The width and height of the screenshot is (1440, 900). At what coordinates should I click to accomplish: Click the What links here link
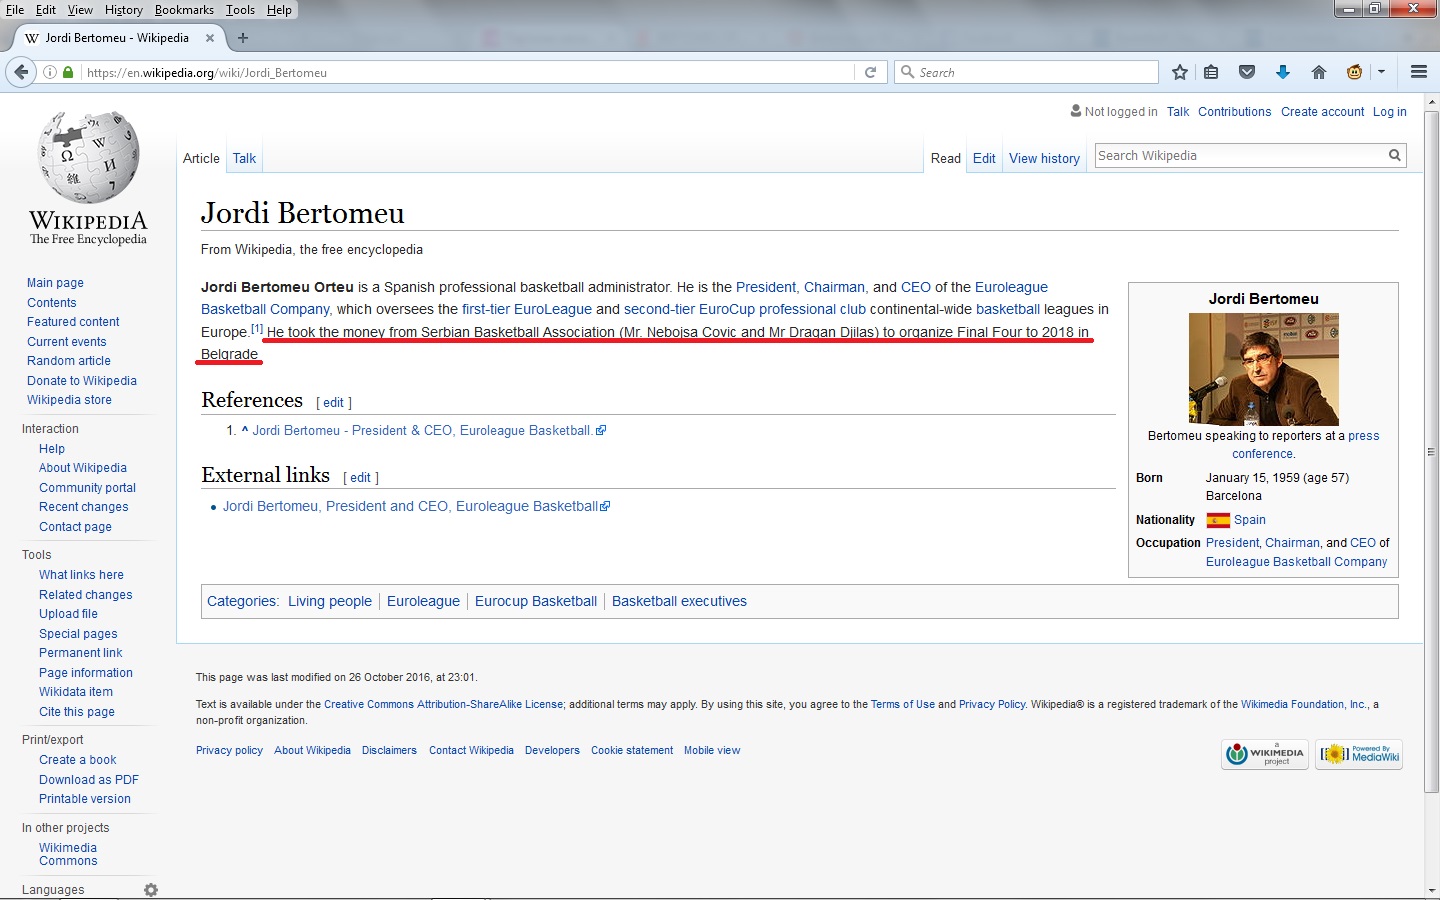(81, 575)
